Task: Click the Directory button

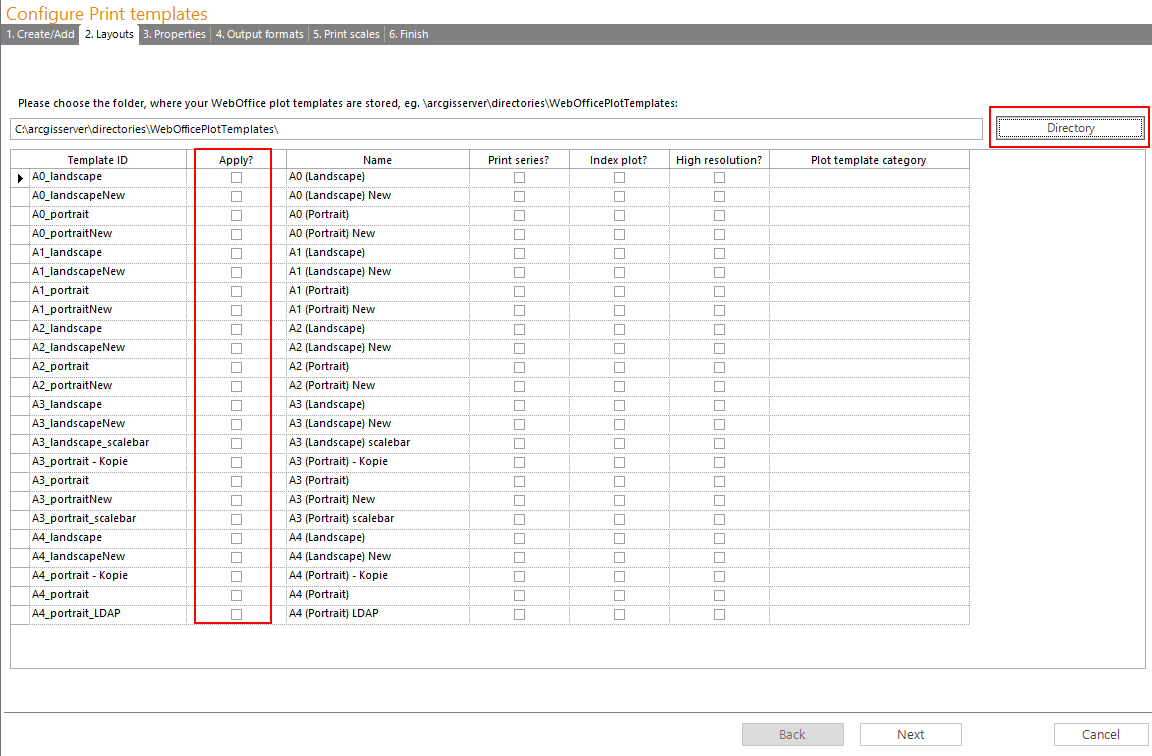Action: point(1070,128)
